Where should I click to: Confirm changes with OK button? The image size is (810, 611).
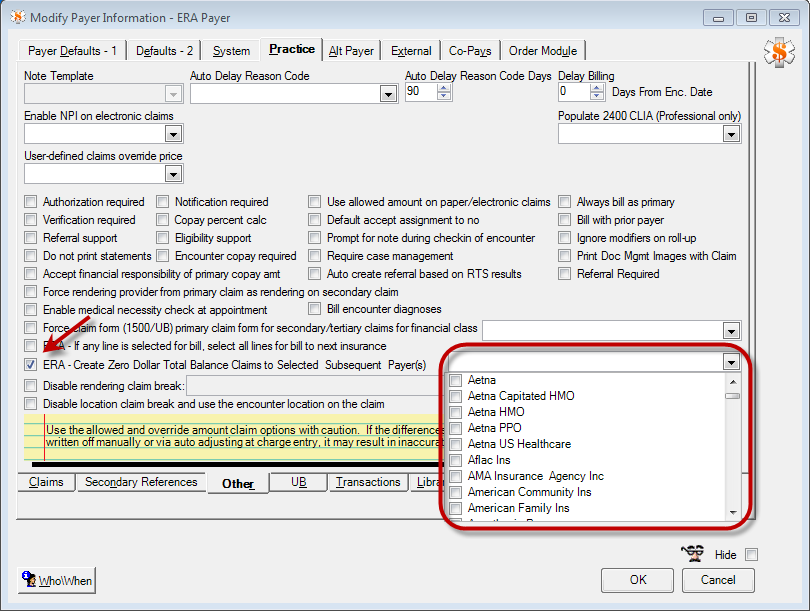(637, 579)
